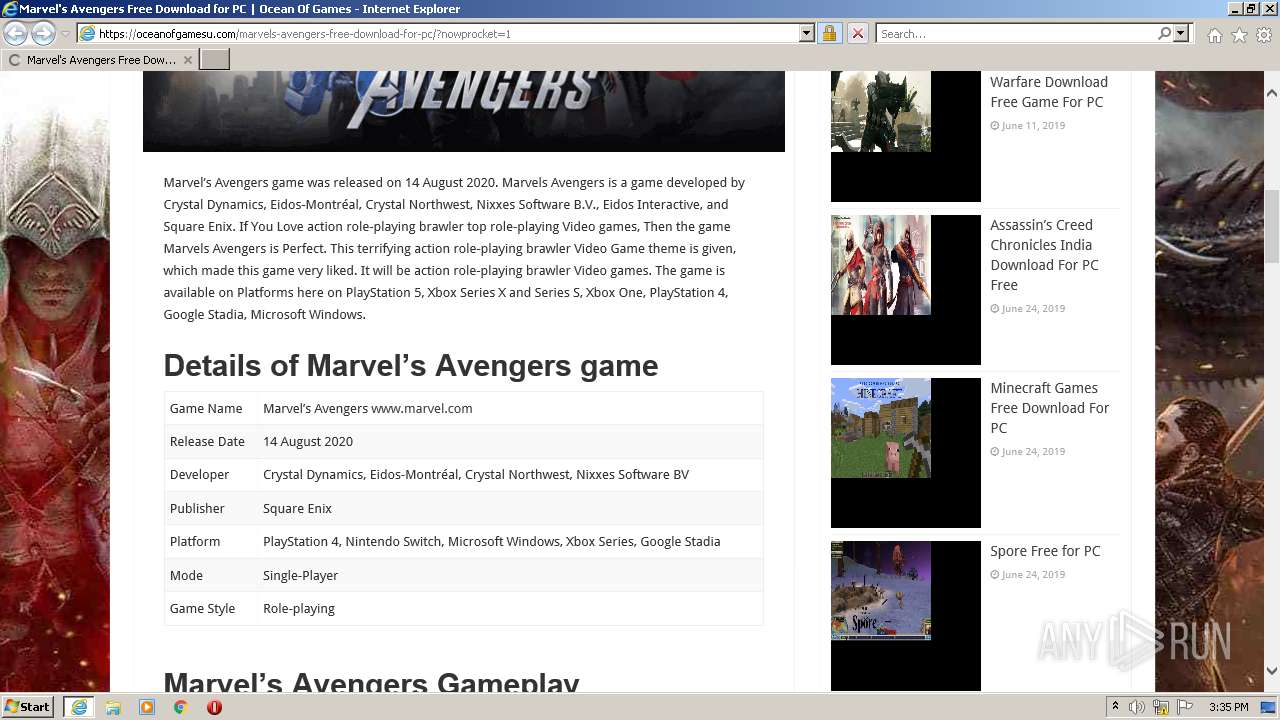Click the Marvel's Avengers Gameplay heading
The height and width of the screenshot is (720, 1280).
tap(372, 682)
